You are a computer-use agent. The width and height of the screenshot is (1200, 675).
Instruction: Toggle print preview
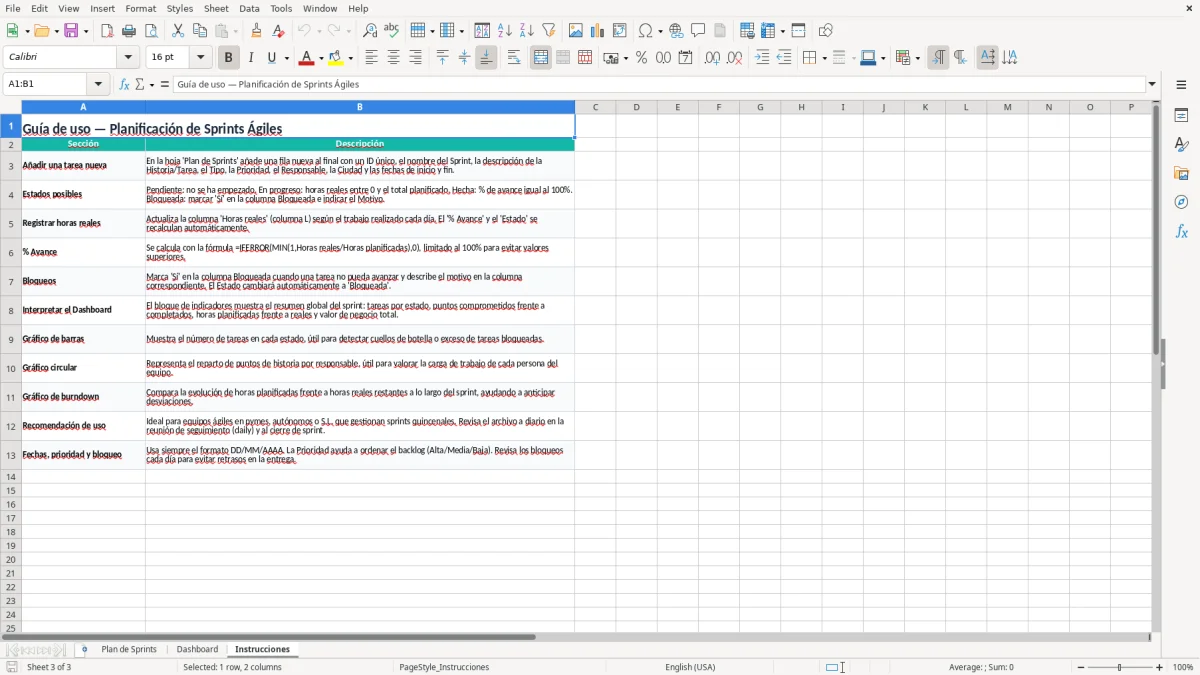click(151, 31)
